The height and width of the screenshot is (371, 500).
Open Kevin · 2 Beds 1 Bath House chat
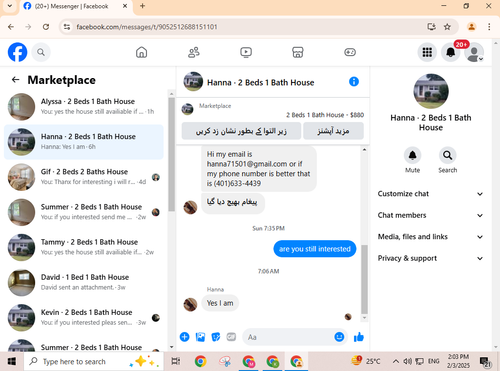[x=84, y=317]
